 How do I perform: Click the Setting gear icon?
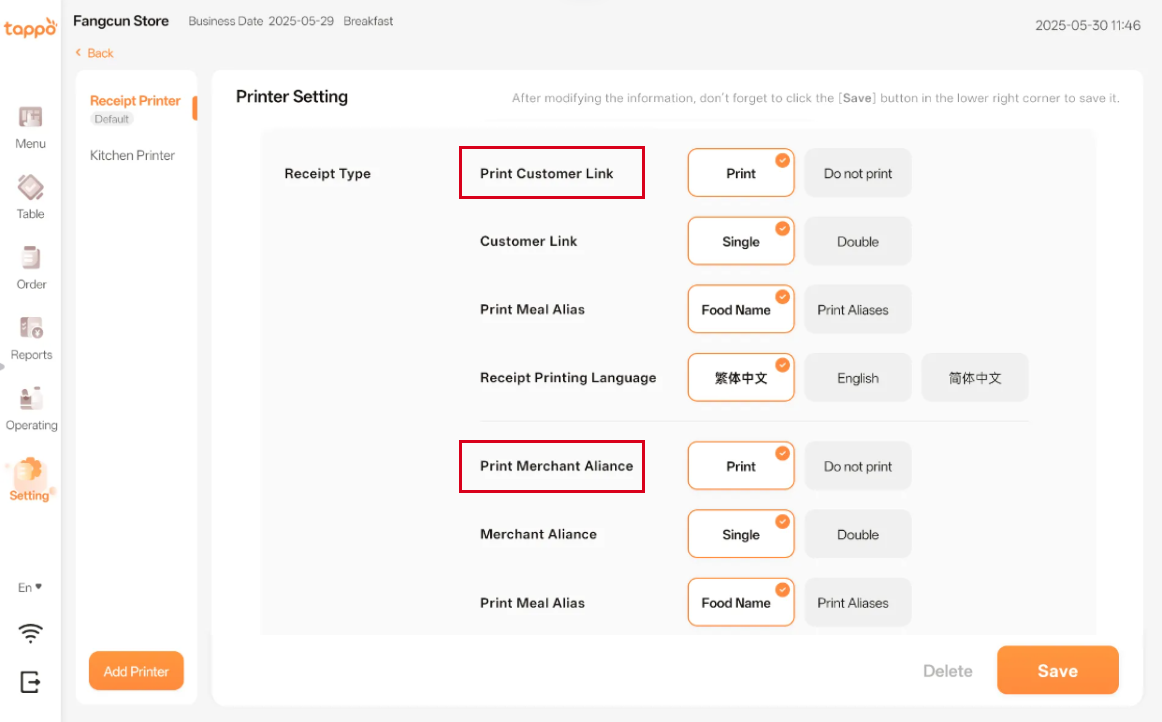pyautogui.click(x=30, y=470)
